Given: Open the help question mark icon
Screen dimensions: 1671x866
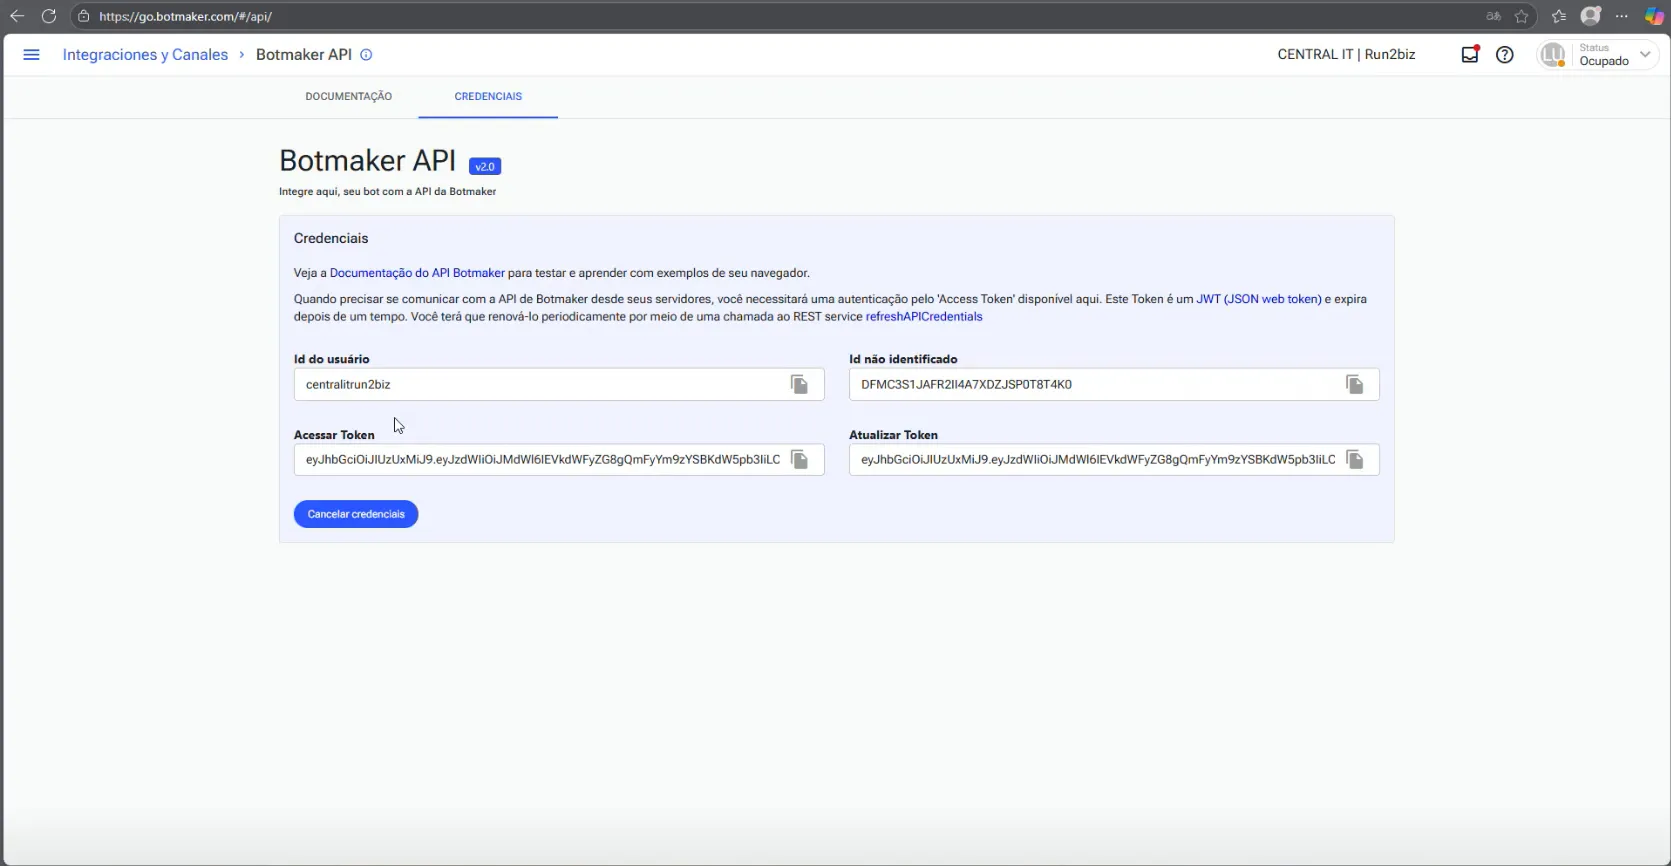Looking at the screenshot, I should click(1504, 55).
